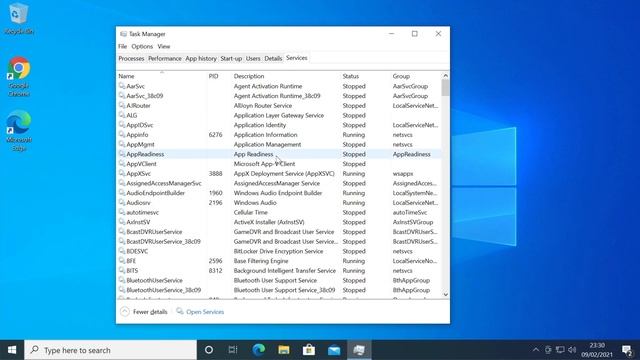Open Mail app from taskbar
640x360 pixels.
[334, 350]
